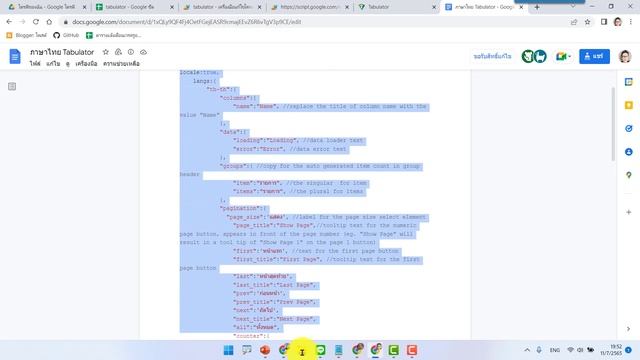This screenshot has width=640, height=360.
Task: Reload the current page
Action: pos(36,22)
